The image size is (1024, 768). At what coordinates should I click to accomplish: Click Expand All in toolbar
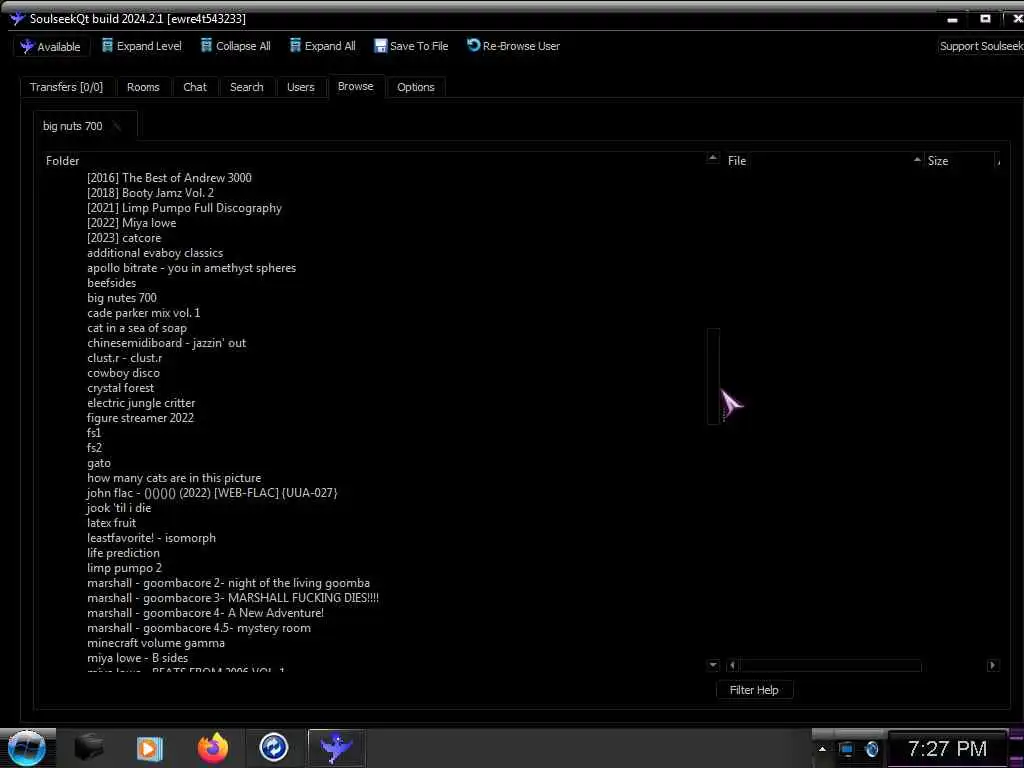point(323,46)
